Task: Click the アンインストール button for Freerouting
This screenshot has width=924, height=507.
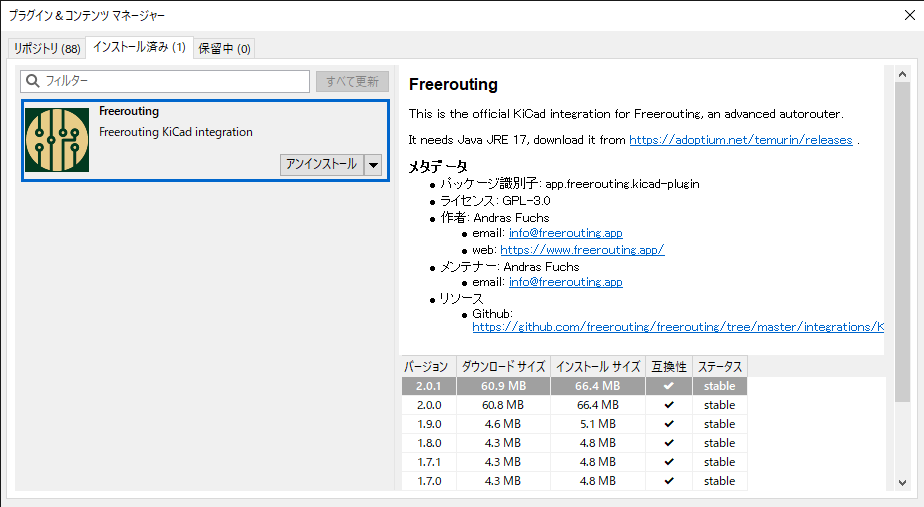Action: pyautogui.click(x=322, y=164)
